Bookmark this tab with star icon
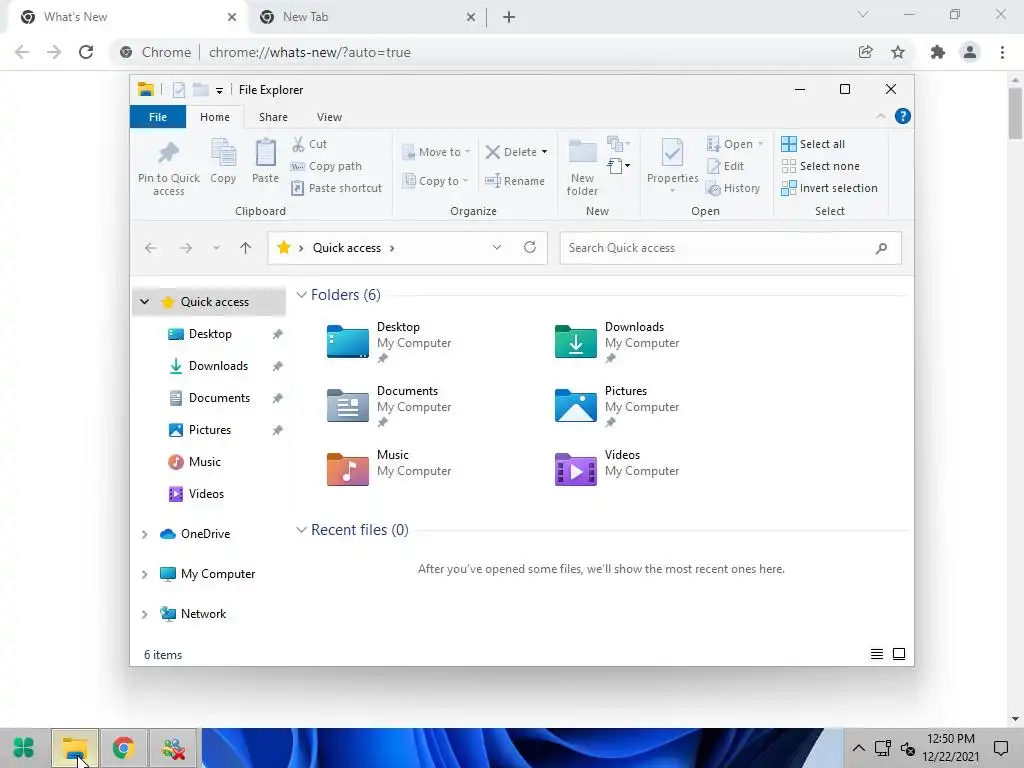 [898, 52]
